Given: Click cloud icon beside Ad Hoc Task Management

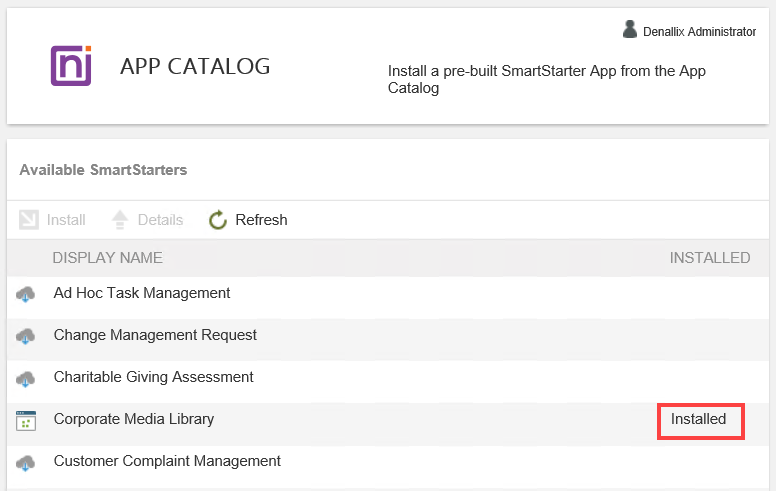Looking at the screenshot, I should [26, 294].
